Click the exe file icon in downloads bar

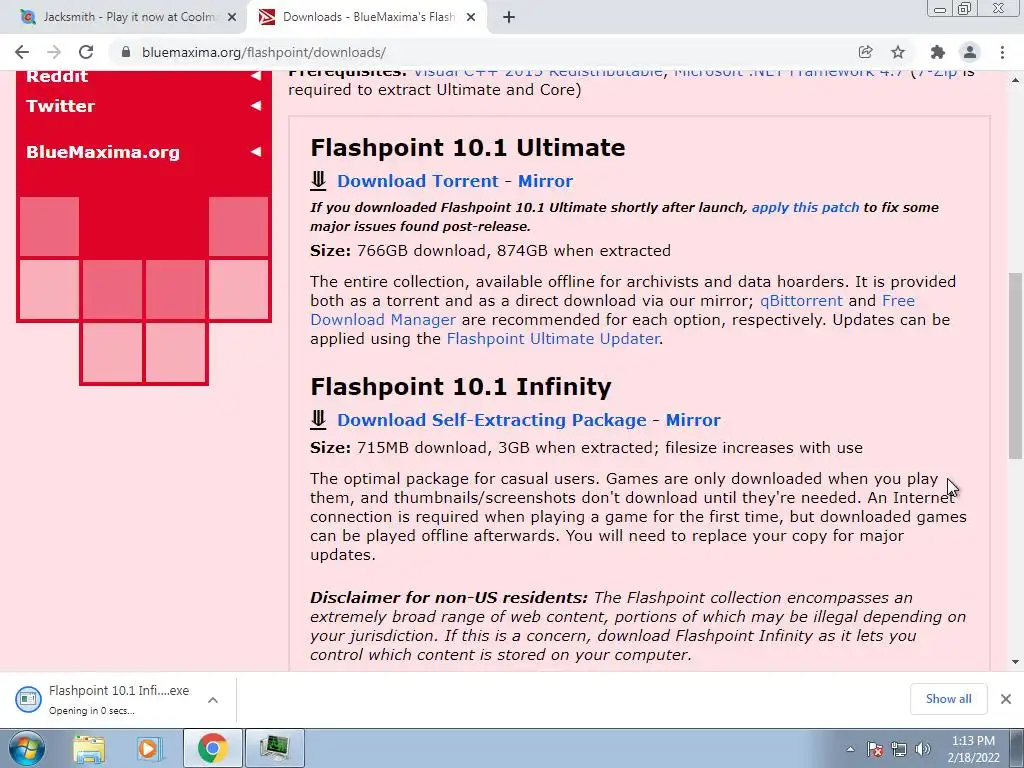pos(28,699)
